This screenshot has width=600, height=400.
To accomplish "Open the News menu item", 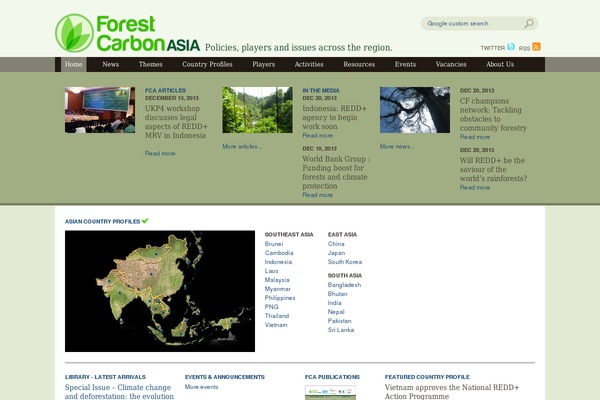I will click(x=111, y=64).
